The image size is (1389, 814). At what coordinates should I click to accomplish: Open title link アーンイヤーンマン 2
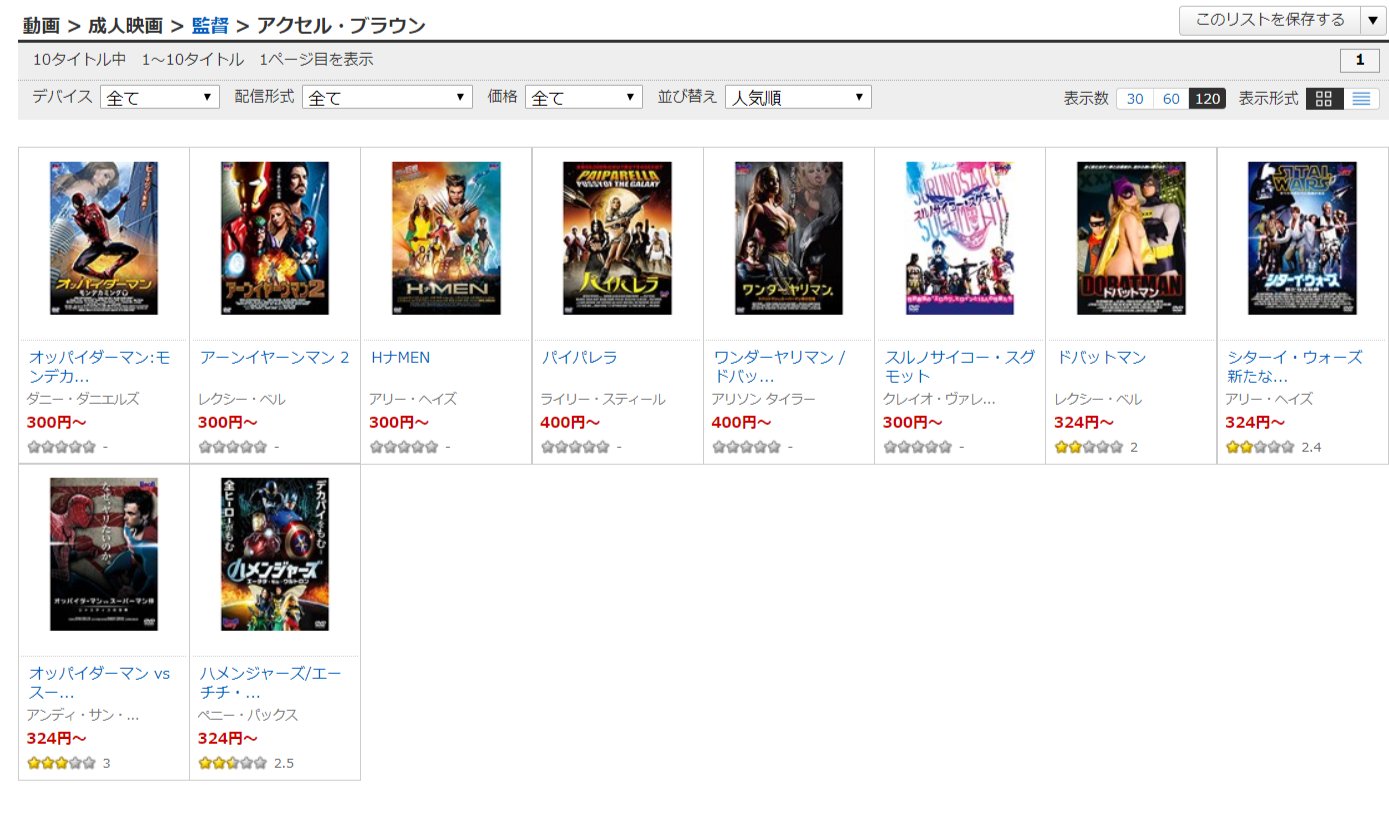pyautogui.click(x=274, y=357)
